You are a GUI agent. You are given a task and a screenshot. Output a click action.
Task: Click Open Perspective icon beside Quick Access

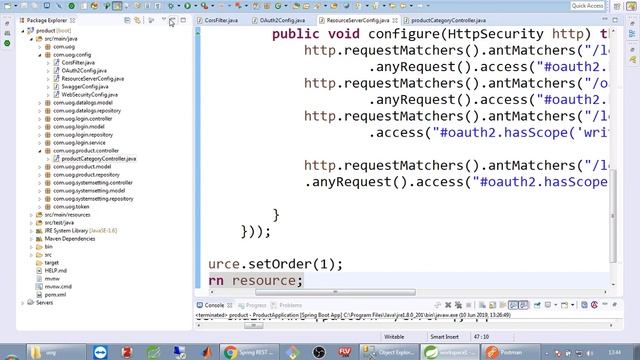pos(617,6)
